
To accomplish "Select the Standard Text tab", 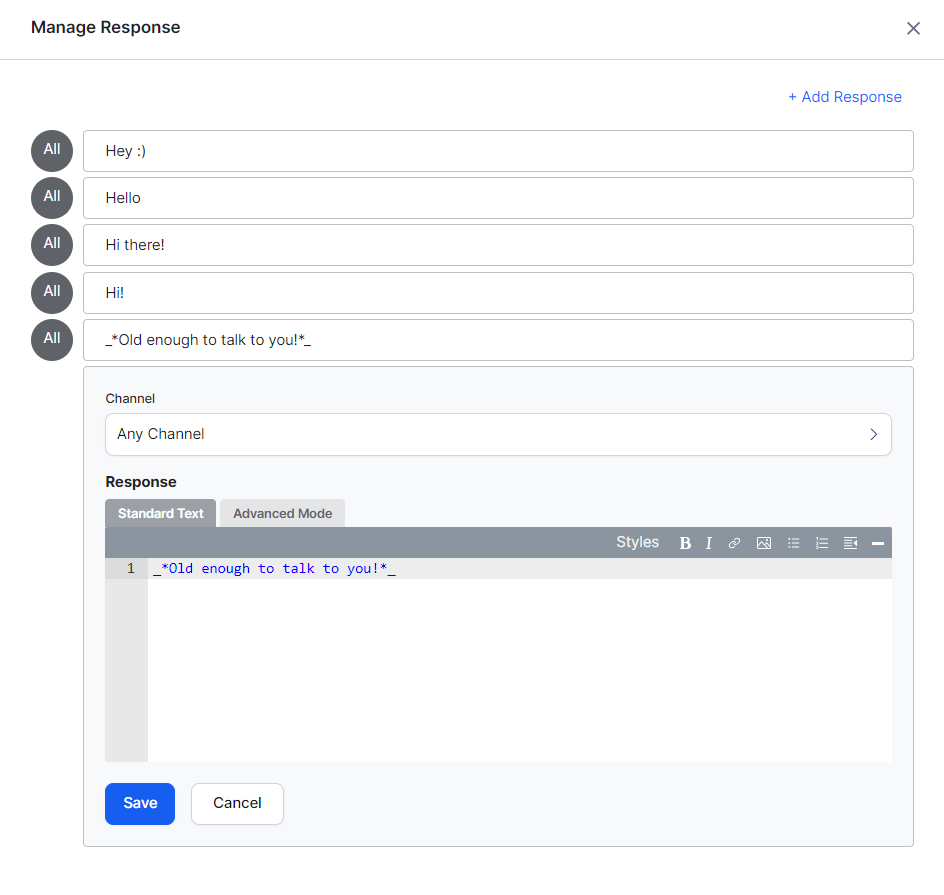I will tap(160, 513).
